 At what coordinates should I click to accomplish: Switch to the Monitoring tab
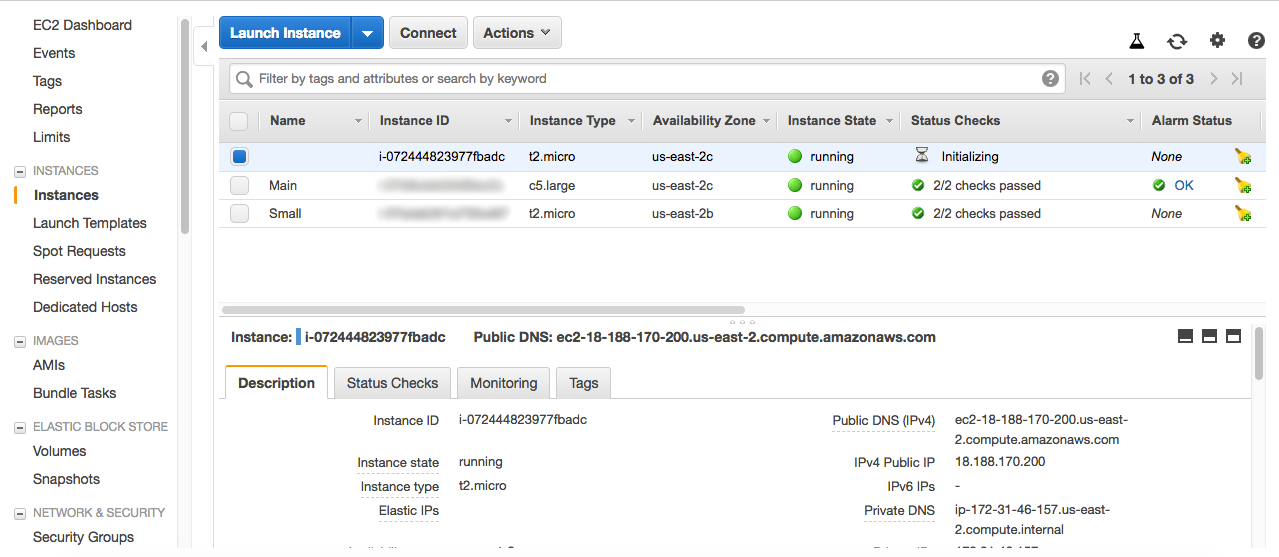[x=504, y=383]
